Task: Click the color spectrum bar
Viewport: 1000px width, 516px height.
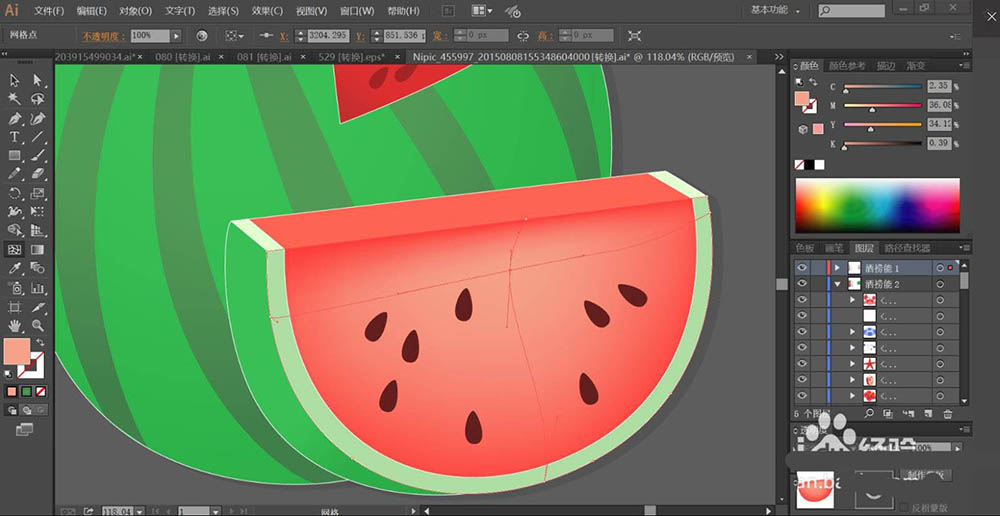Action: pos(876,206)
